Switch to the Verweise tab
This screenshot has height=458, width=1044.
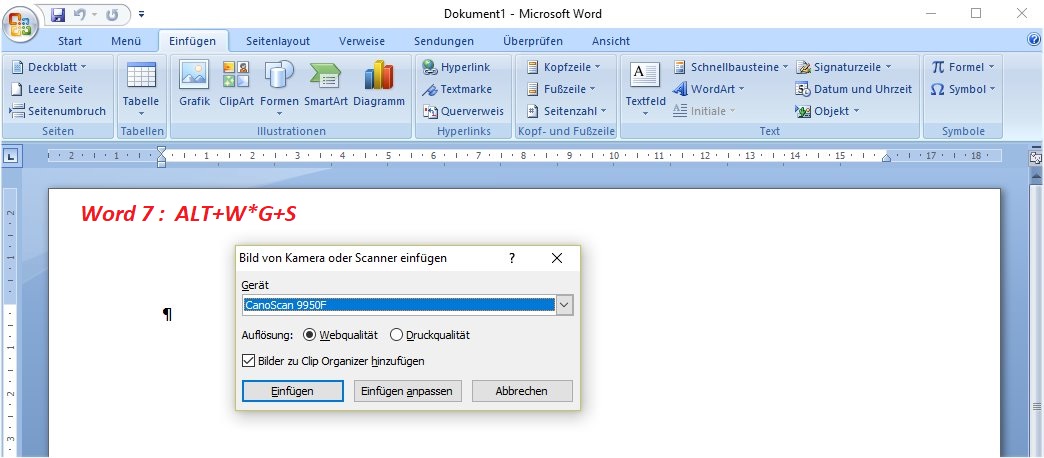[x=362, y=41]
